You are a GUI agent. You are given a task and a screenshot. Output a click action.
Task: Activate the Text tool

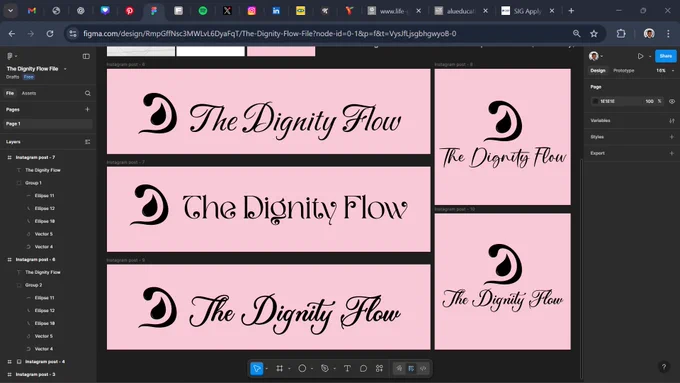coord(347,369)
